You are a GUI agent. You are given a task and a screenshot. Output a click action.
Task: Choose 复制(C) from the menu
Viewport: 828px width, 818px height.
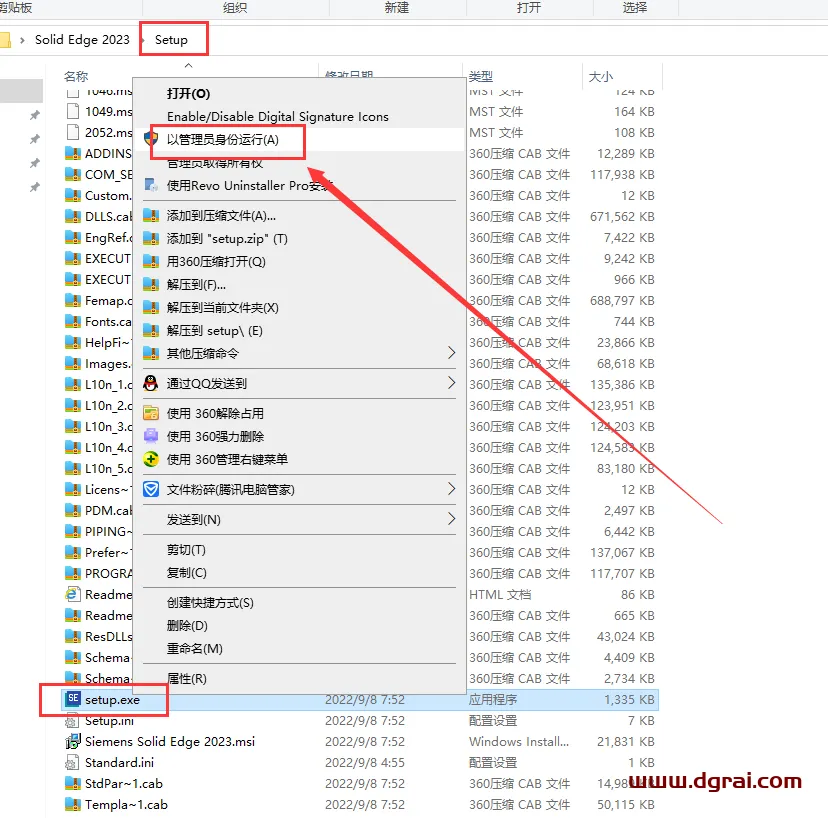coord(186,572)
